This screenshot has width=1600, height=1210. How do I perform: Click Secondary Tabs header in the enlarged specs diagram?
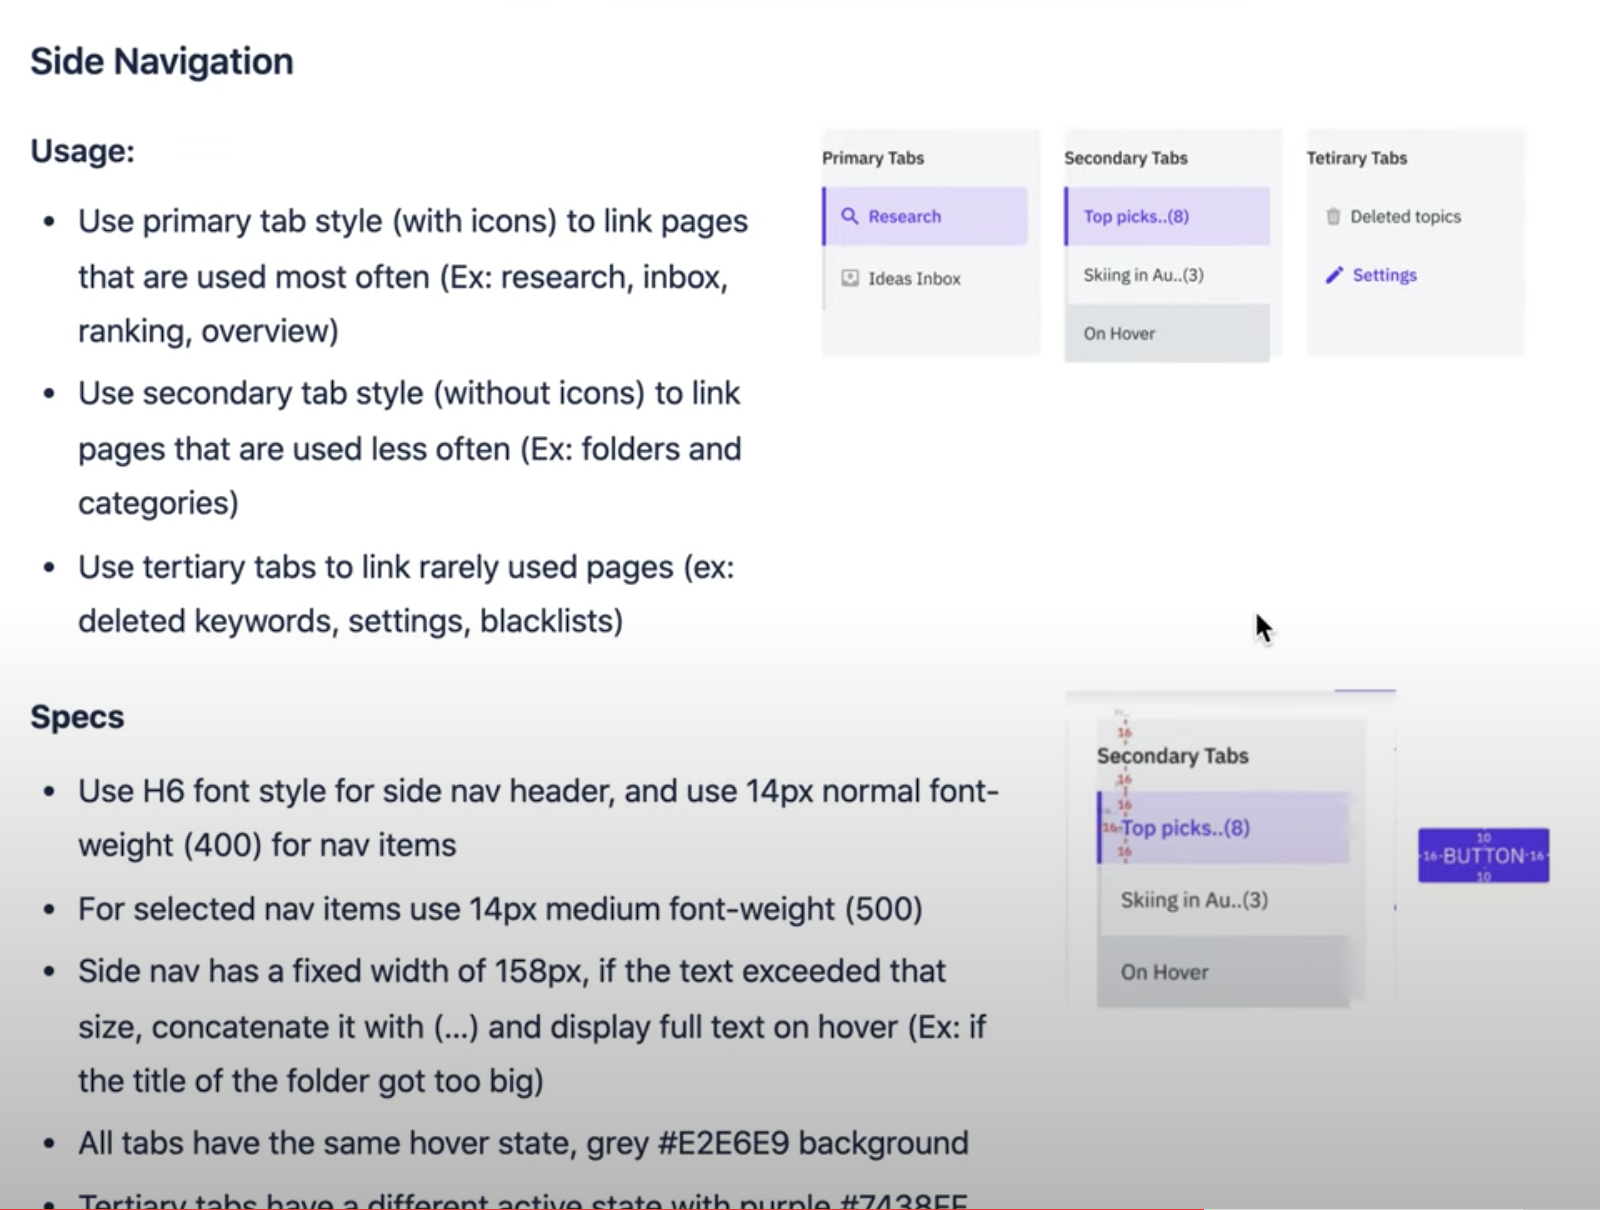coord(1172,756)
